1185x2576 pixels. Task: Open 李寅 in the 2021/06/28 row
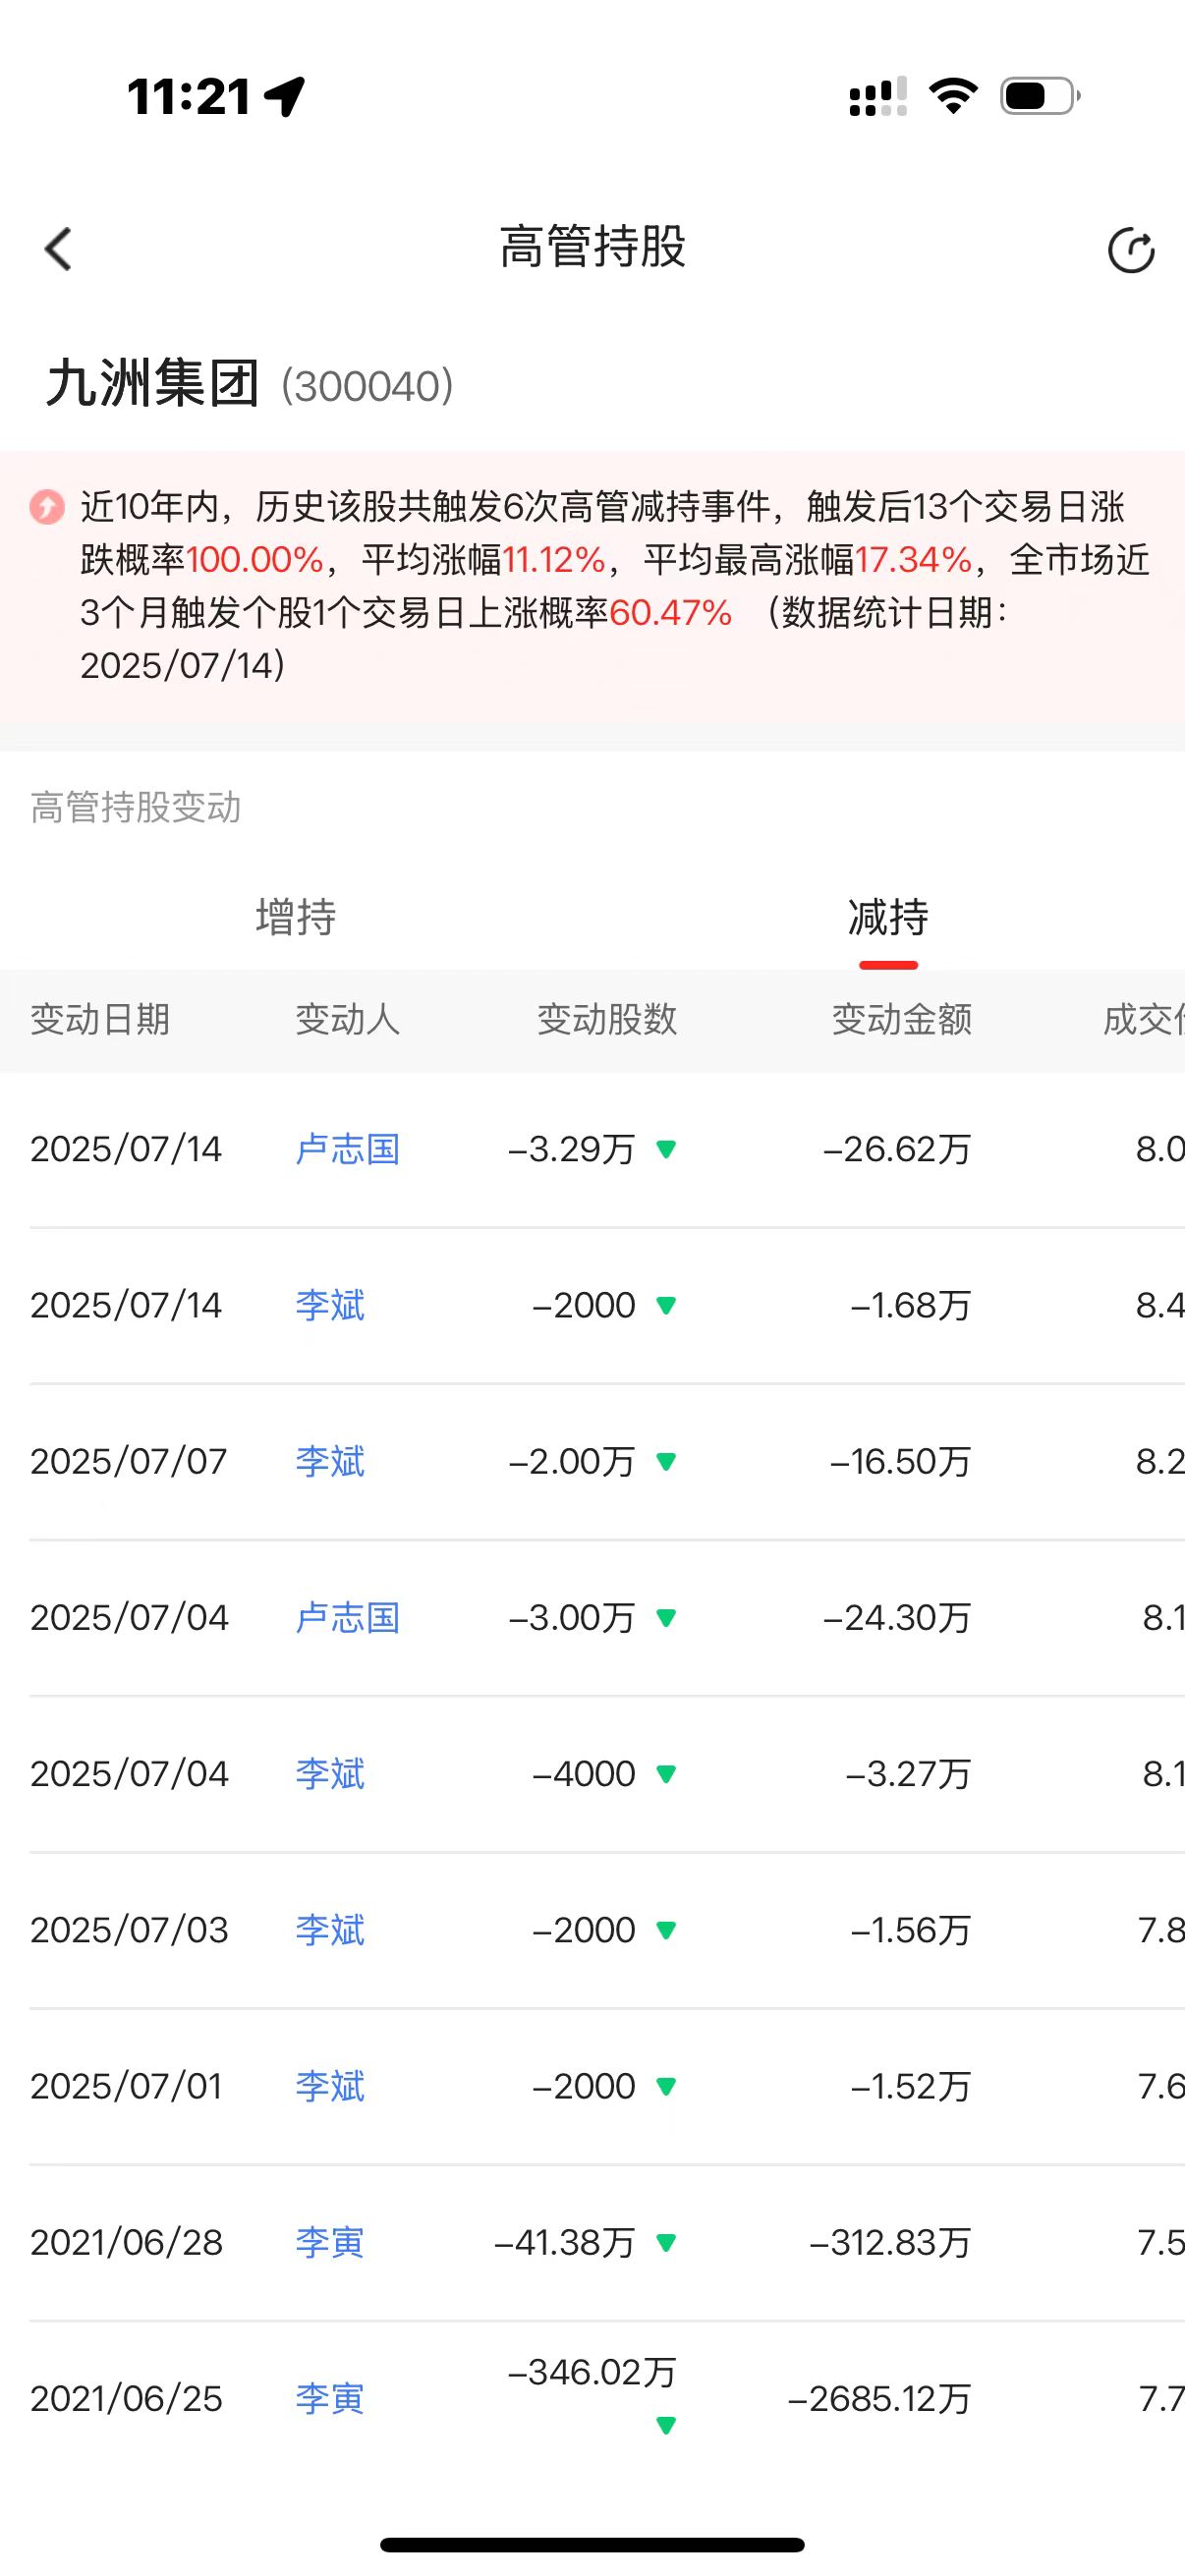pyautogui.click(x=330, y=2243)
